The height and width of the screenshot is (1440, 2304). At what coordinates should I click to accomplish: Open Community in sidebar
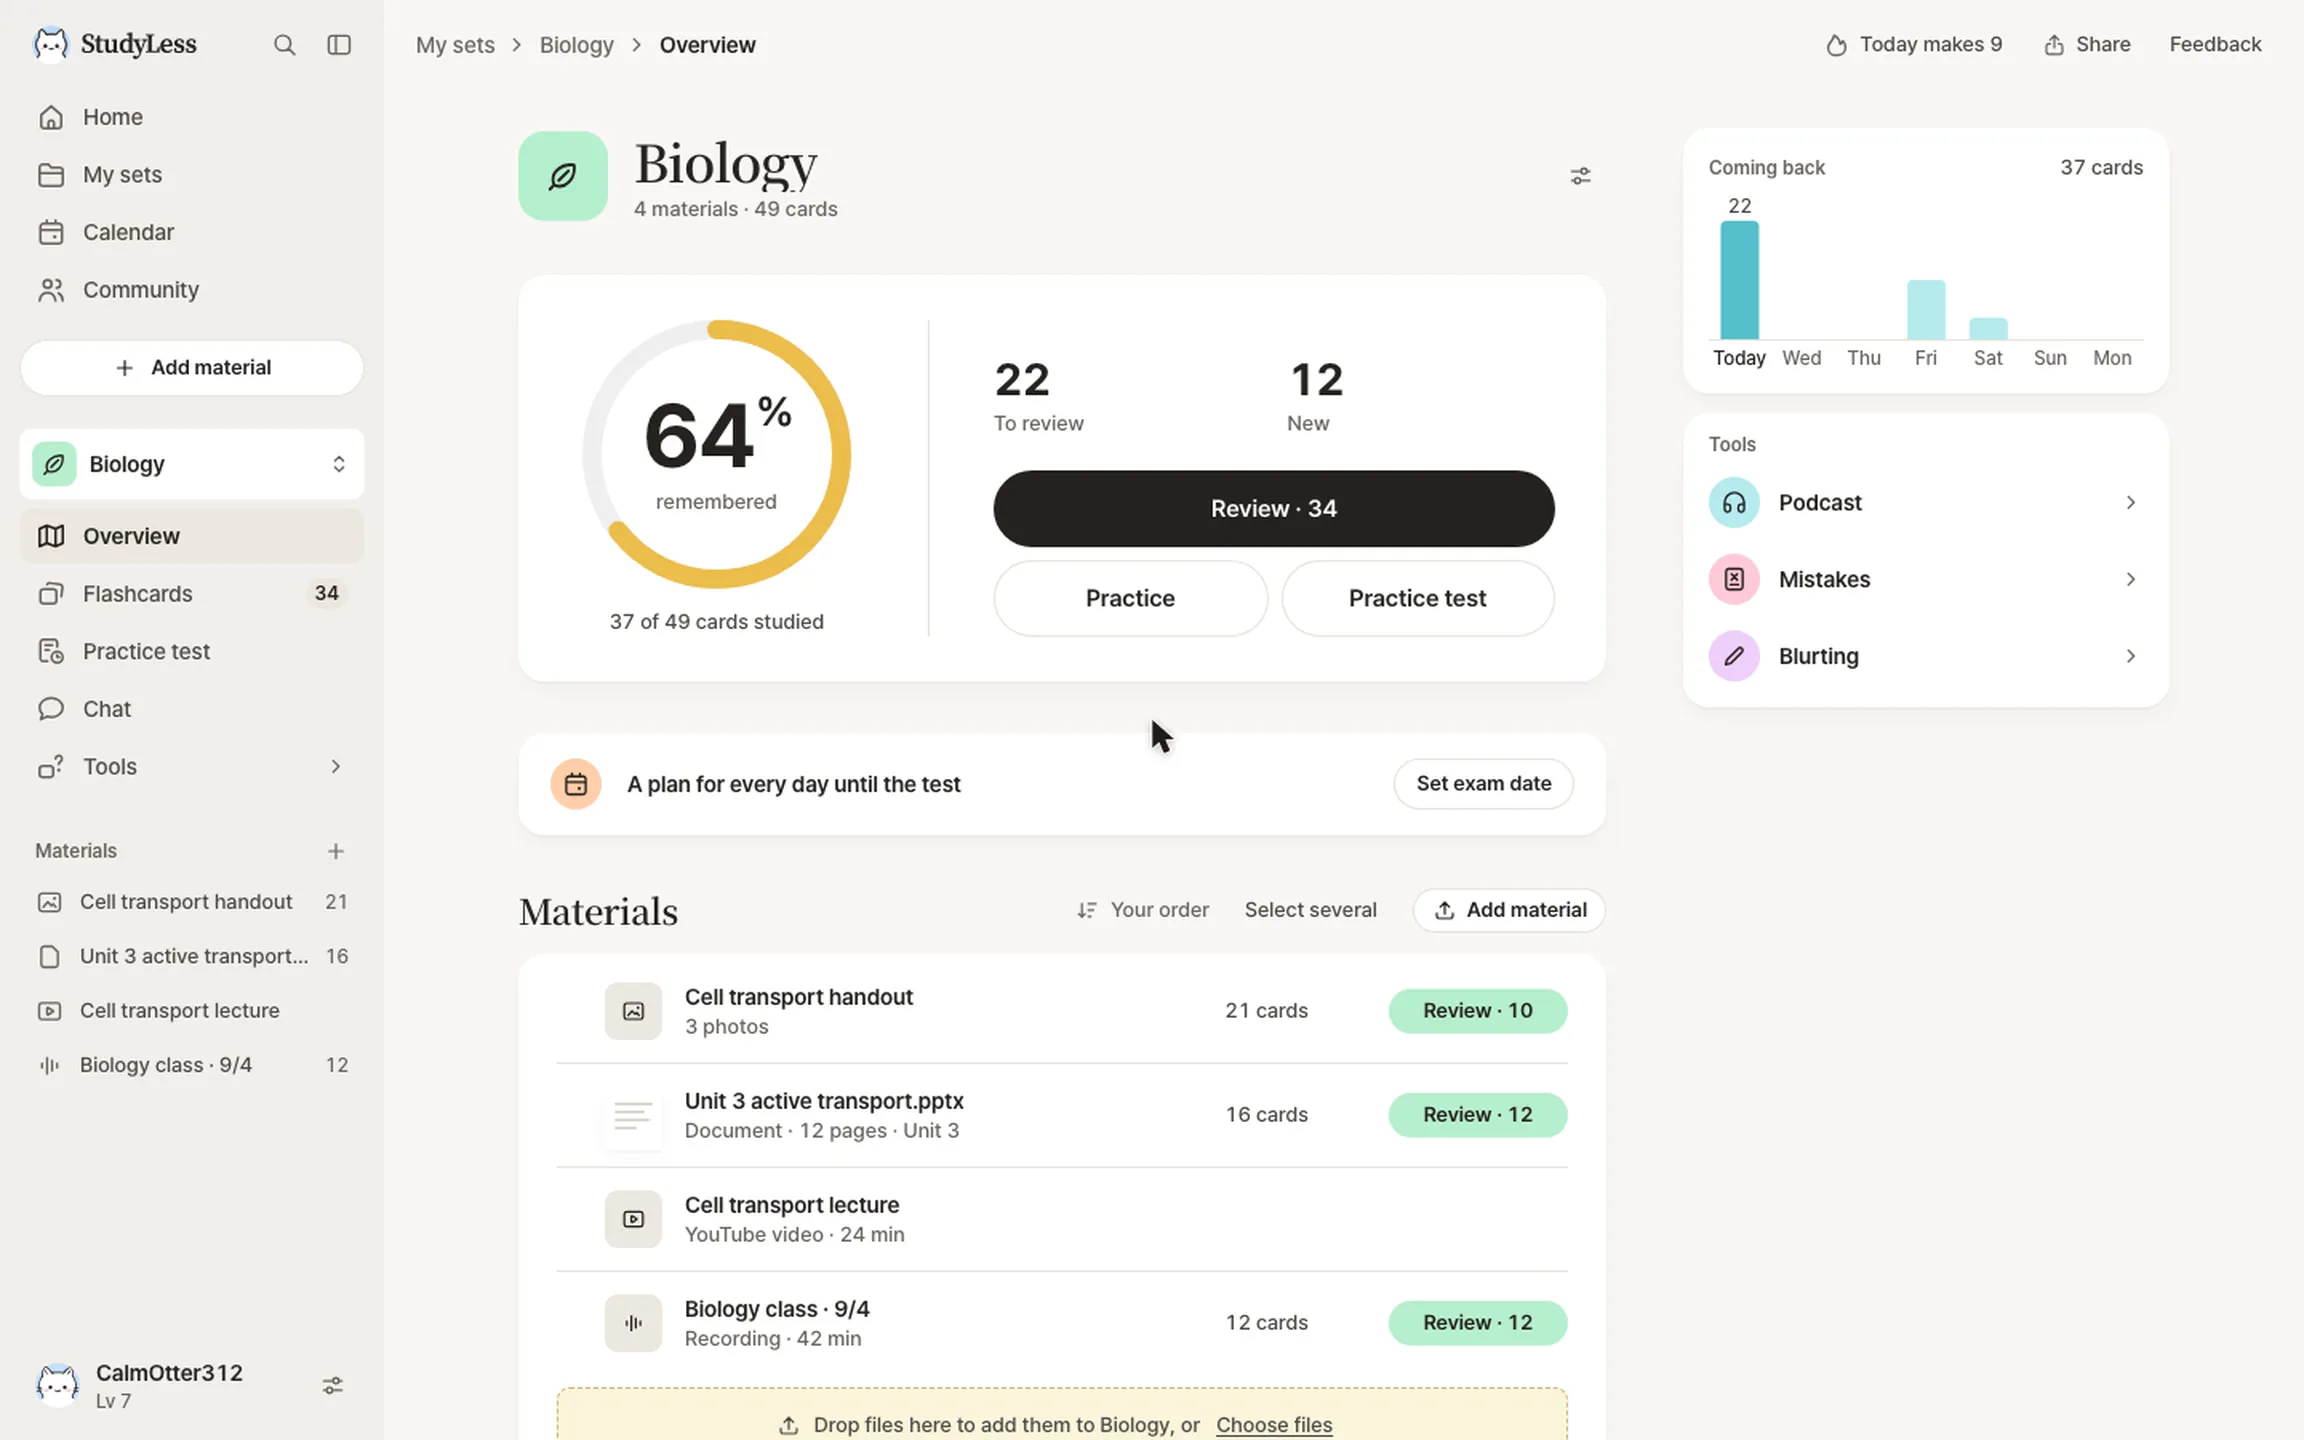pos(192,290)
